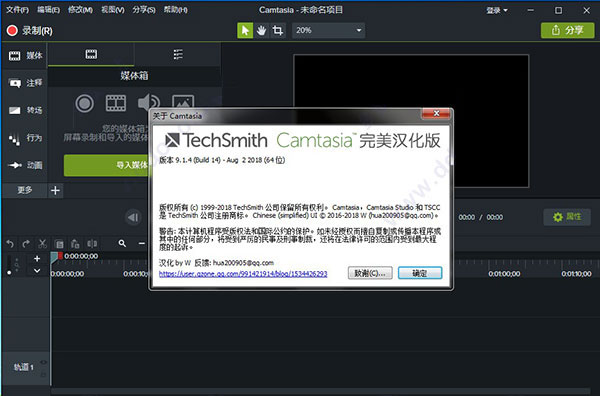
Task: Choose the crop tool icon
Action: pos(278,30)
